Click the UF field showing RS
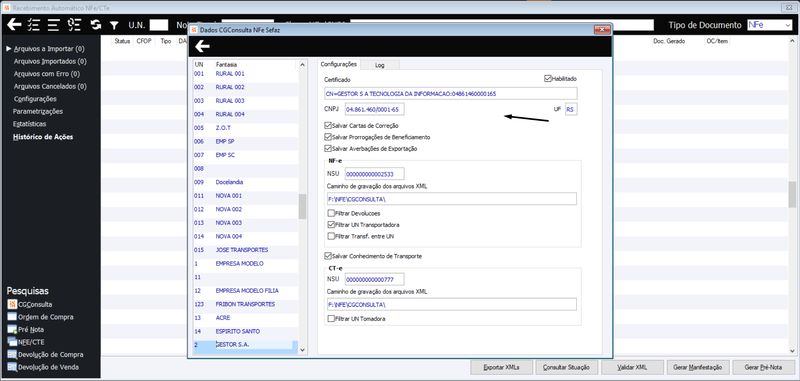 (571, 110)
